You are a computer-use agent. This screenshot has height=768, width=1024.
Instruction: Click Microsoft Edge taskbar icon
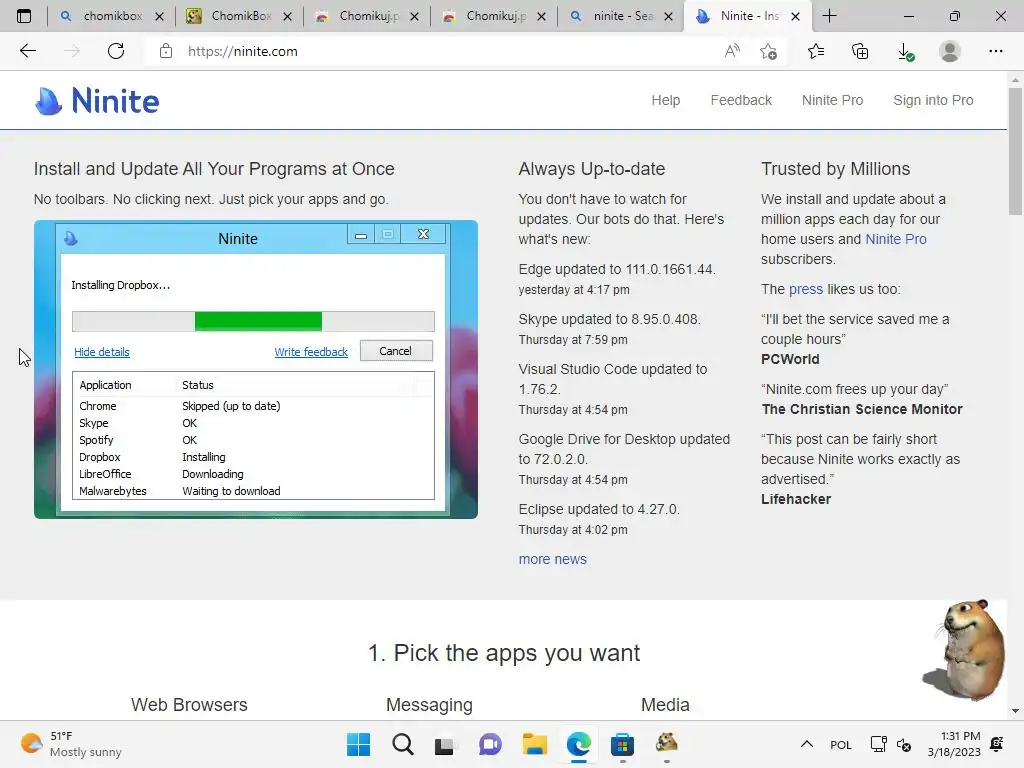[x=579, y=744]
